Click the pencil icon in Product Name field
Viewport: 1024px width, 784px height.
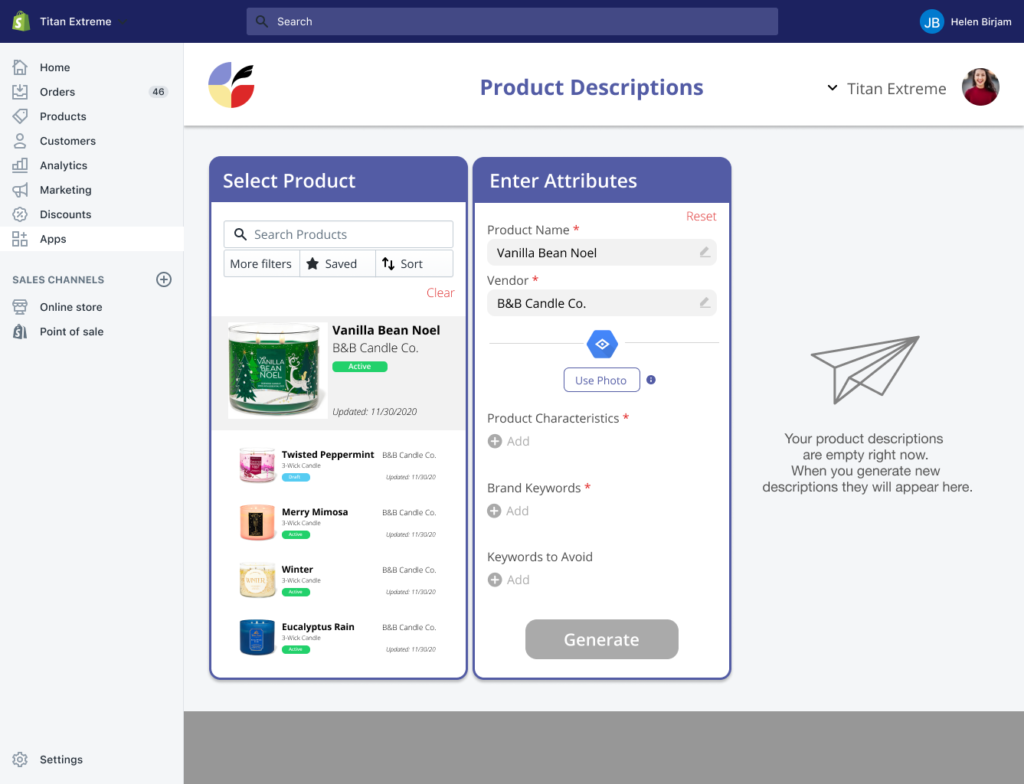coord(704,252)
